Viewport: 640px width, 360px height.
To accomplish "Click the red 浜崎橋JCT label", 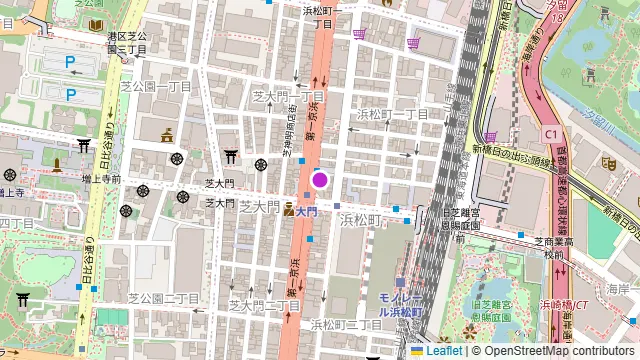I will pos(564,305).
